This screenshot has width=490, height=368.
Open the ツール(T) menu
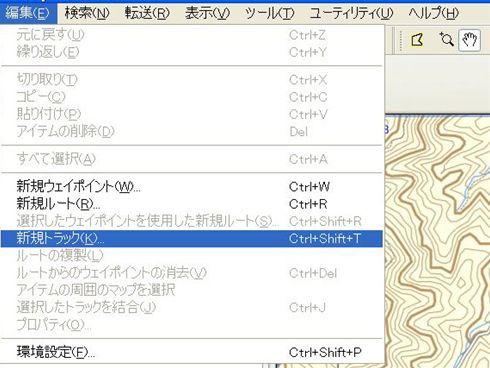[269, 13]
